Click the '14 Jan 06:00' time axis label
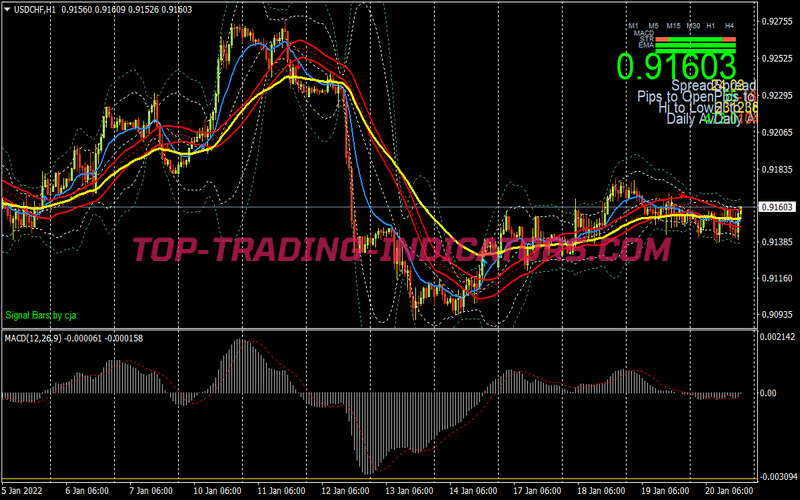800x500 pixels. (x=473, y=491)
